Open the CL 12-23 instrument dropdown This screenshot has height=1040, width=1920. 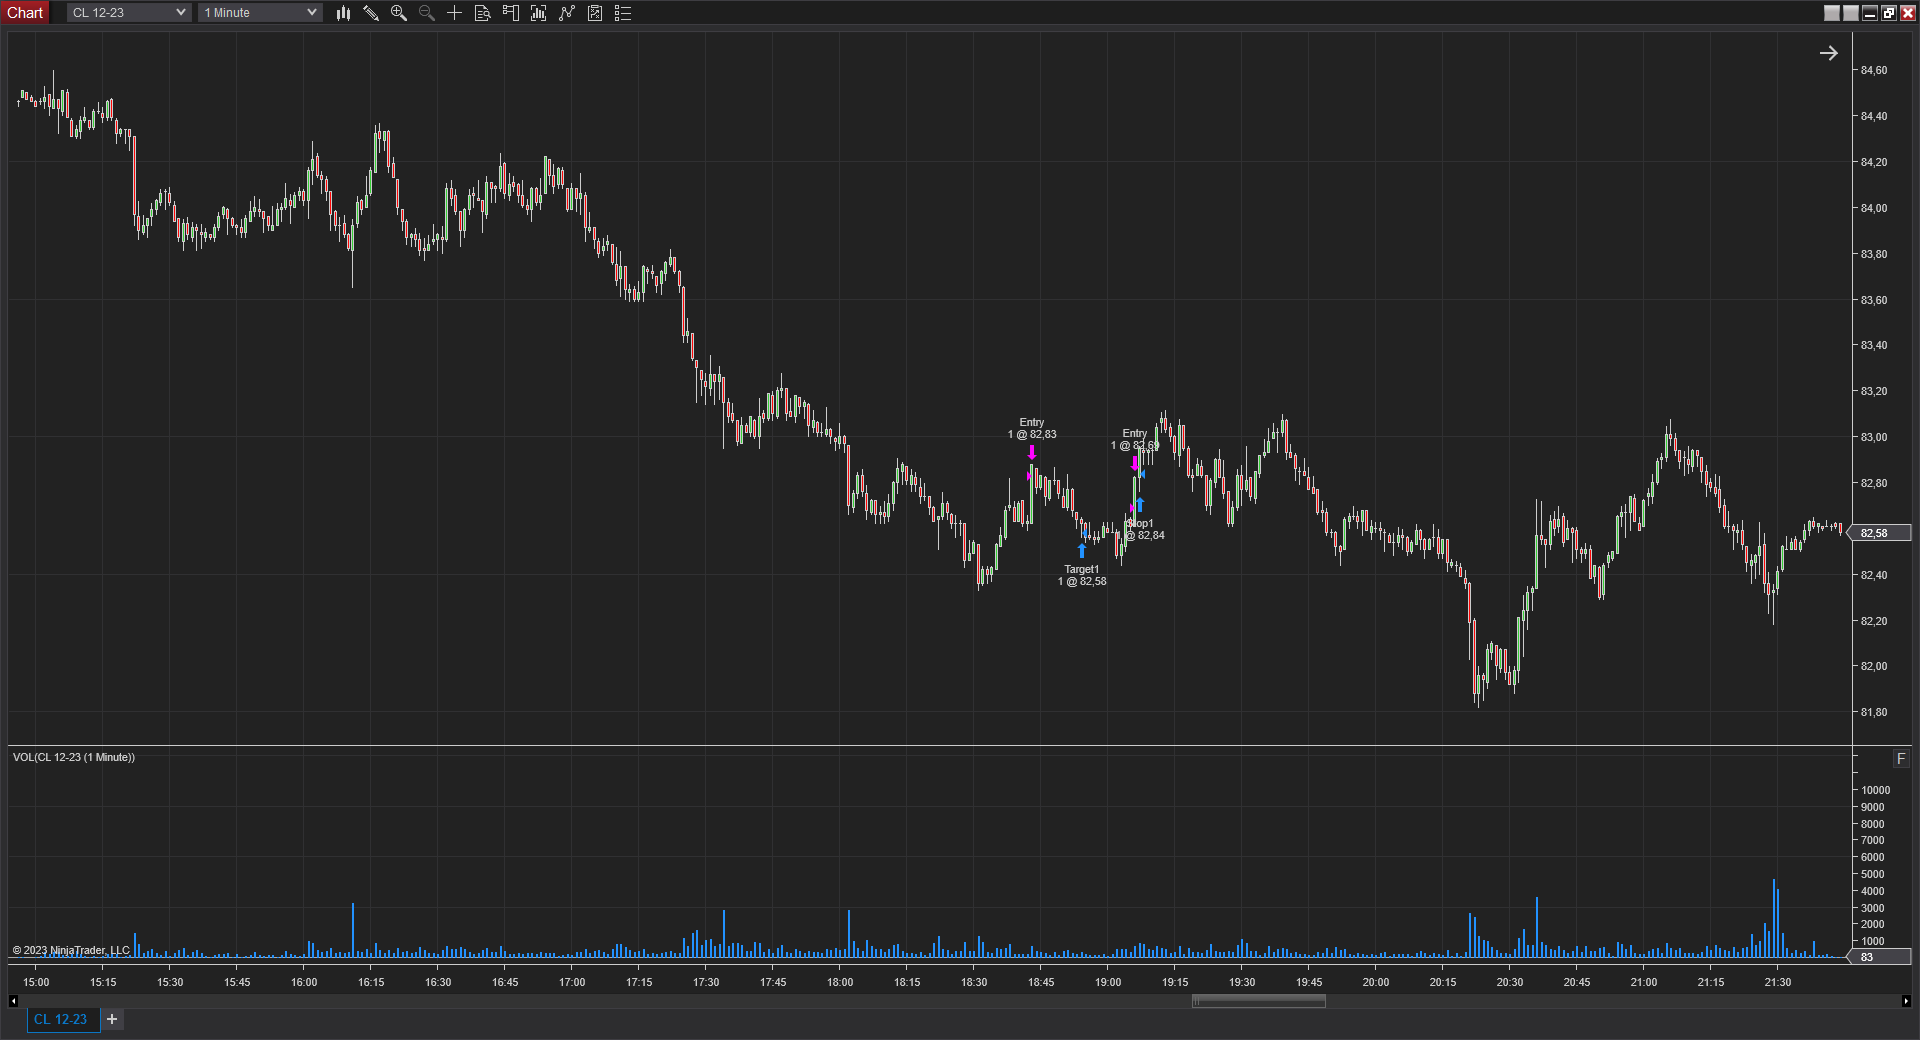click(x=129, y=13)
